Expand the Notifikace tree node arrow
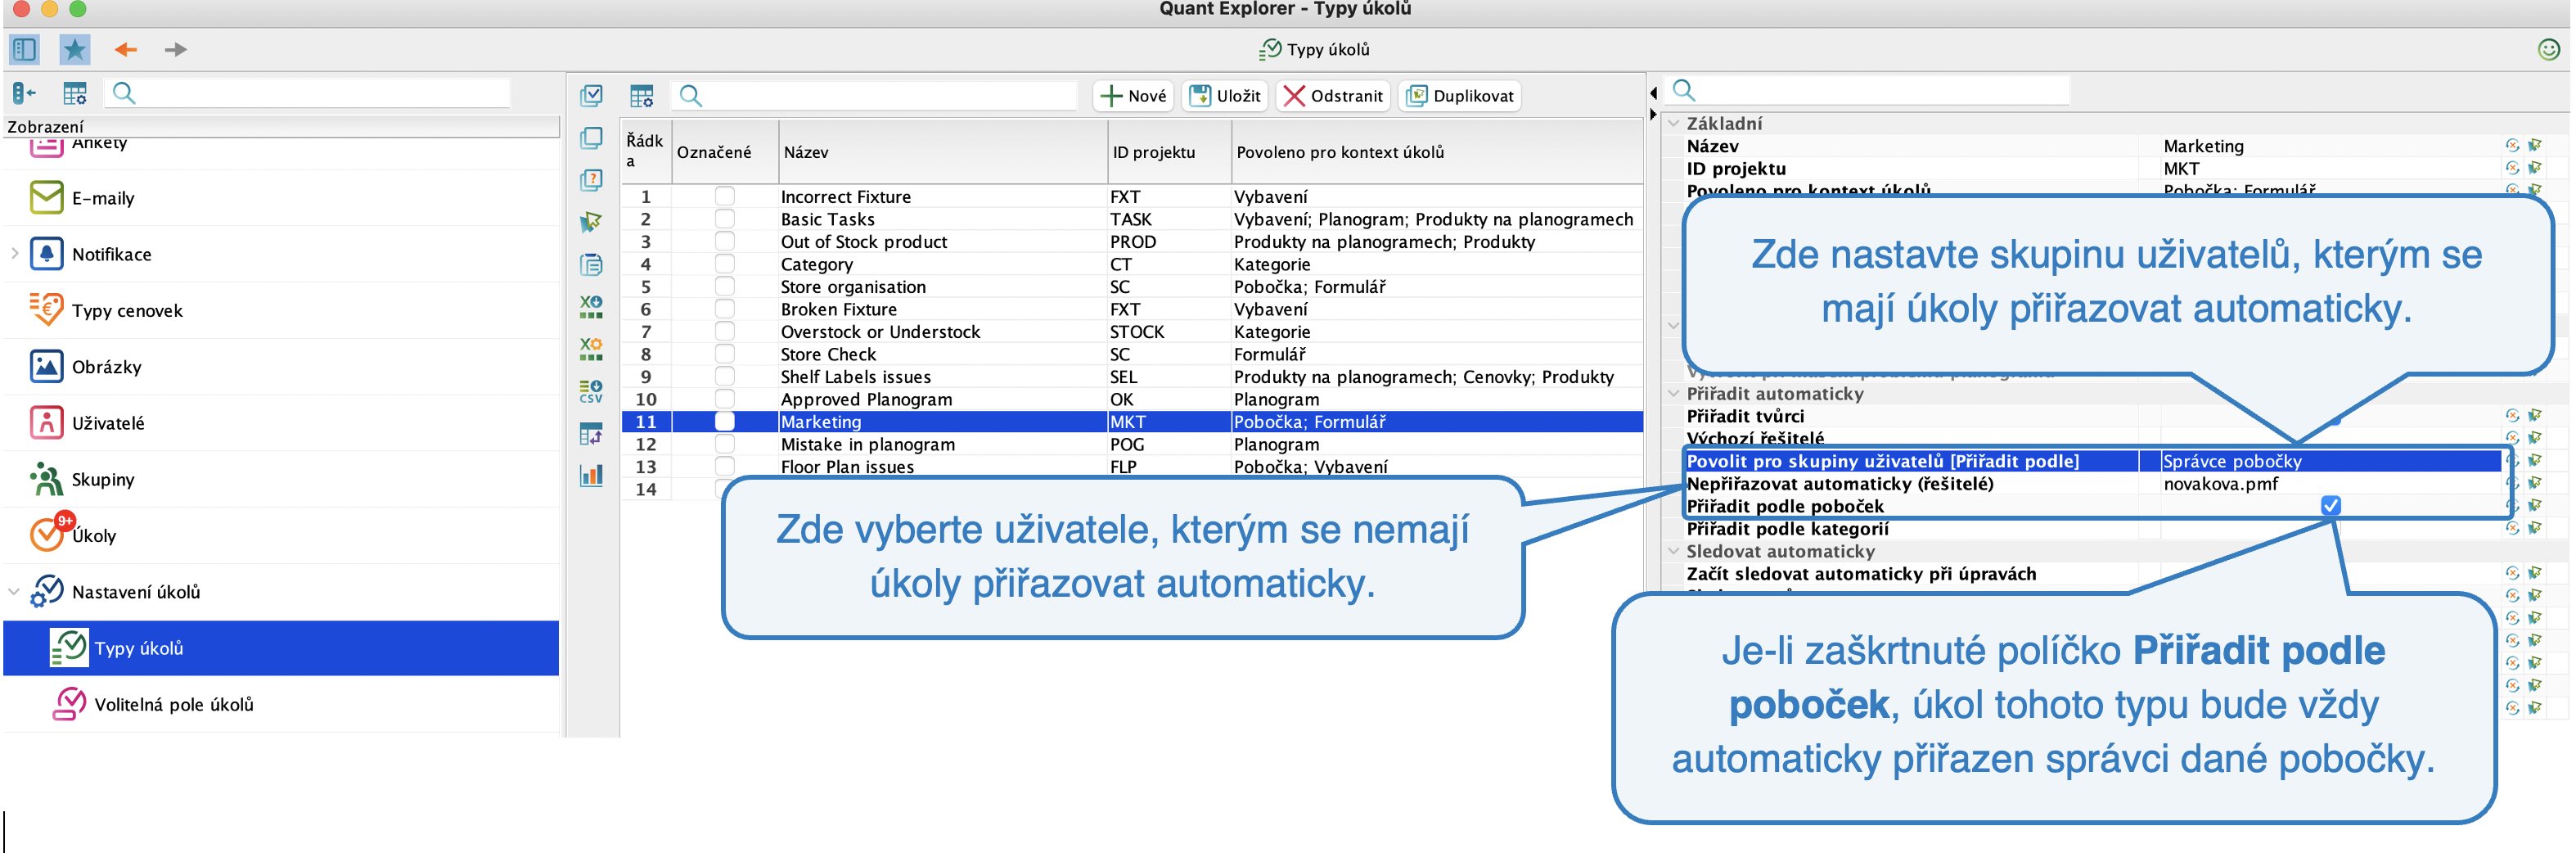 click(14, 254)
